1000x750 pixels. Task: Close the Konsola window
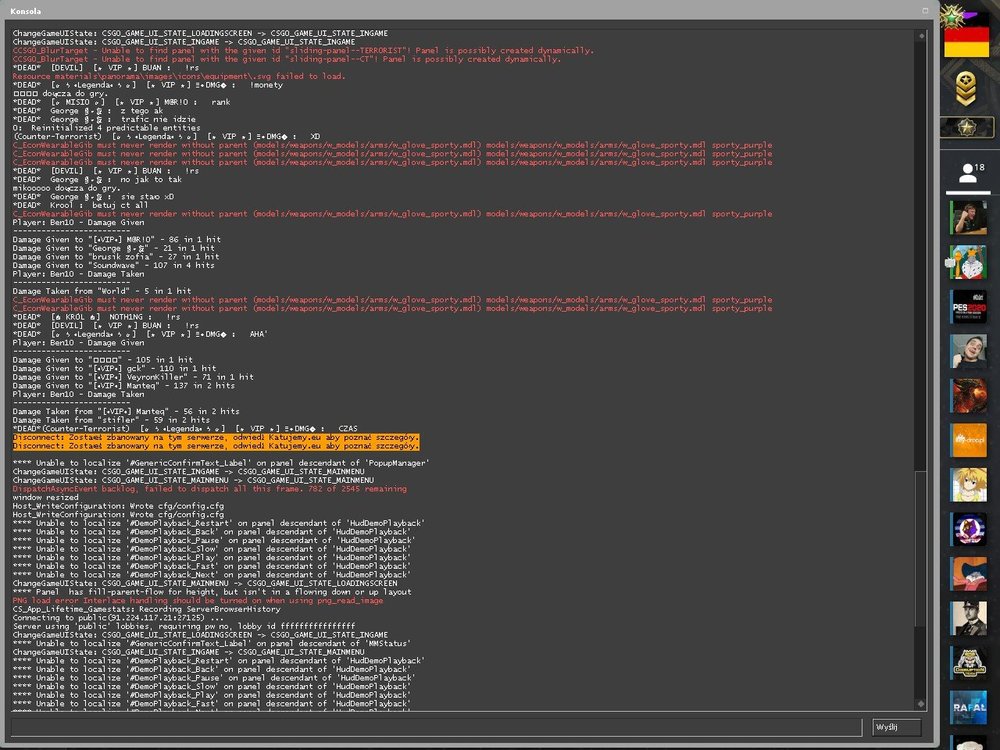925,10
